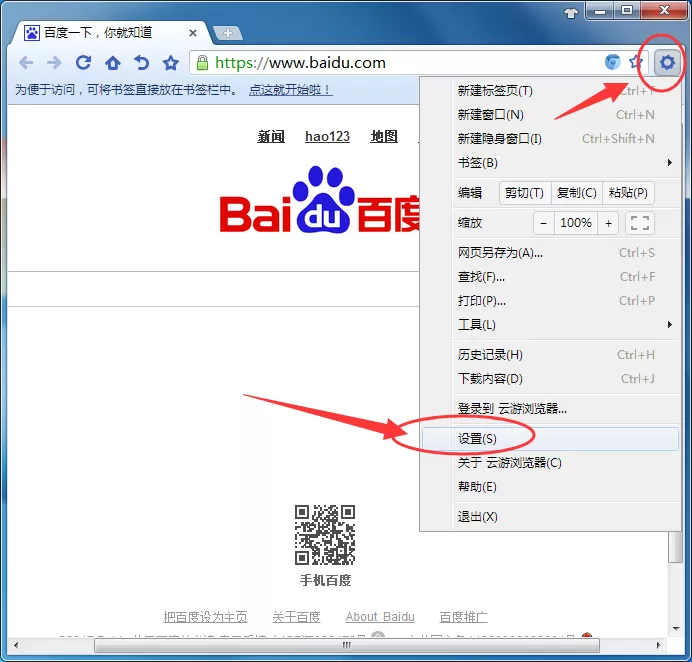Click 复制(C) copy button
The image size is (692, 662).
point(577,193)
